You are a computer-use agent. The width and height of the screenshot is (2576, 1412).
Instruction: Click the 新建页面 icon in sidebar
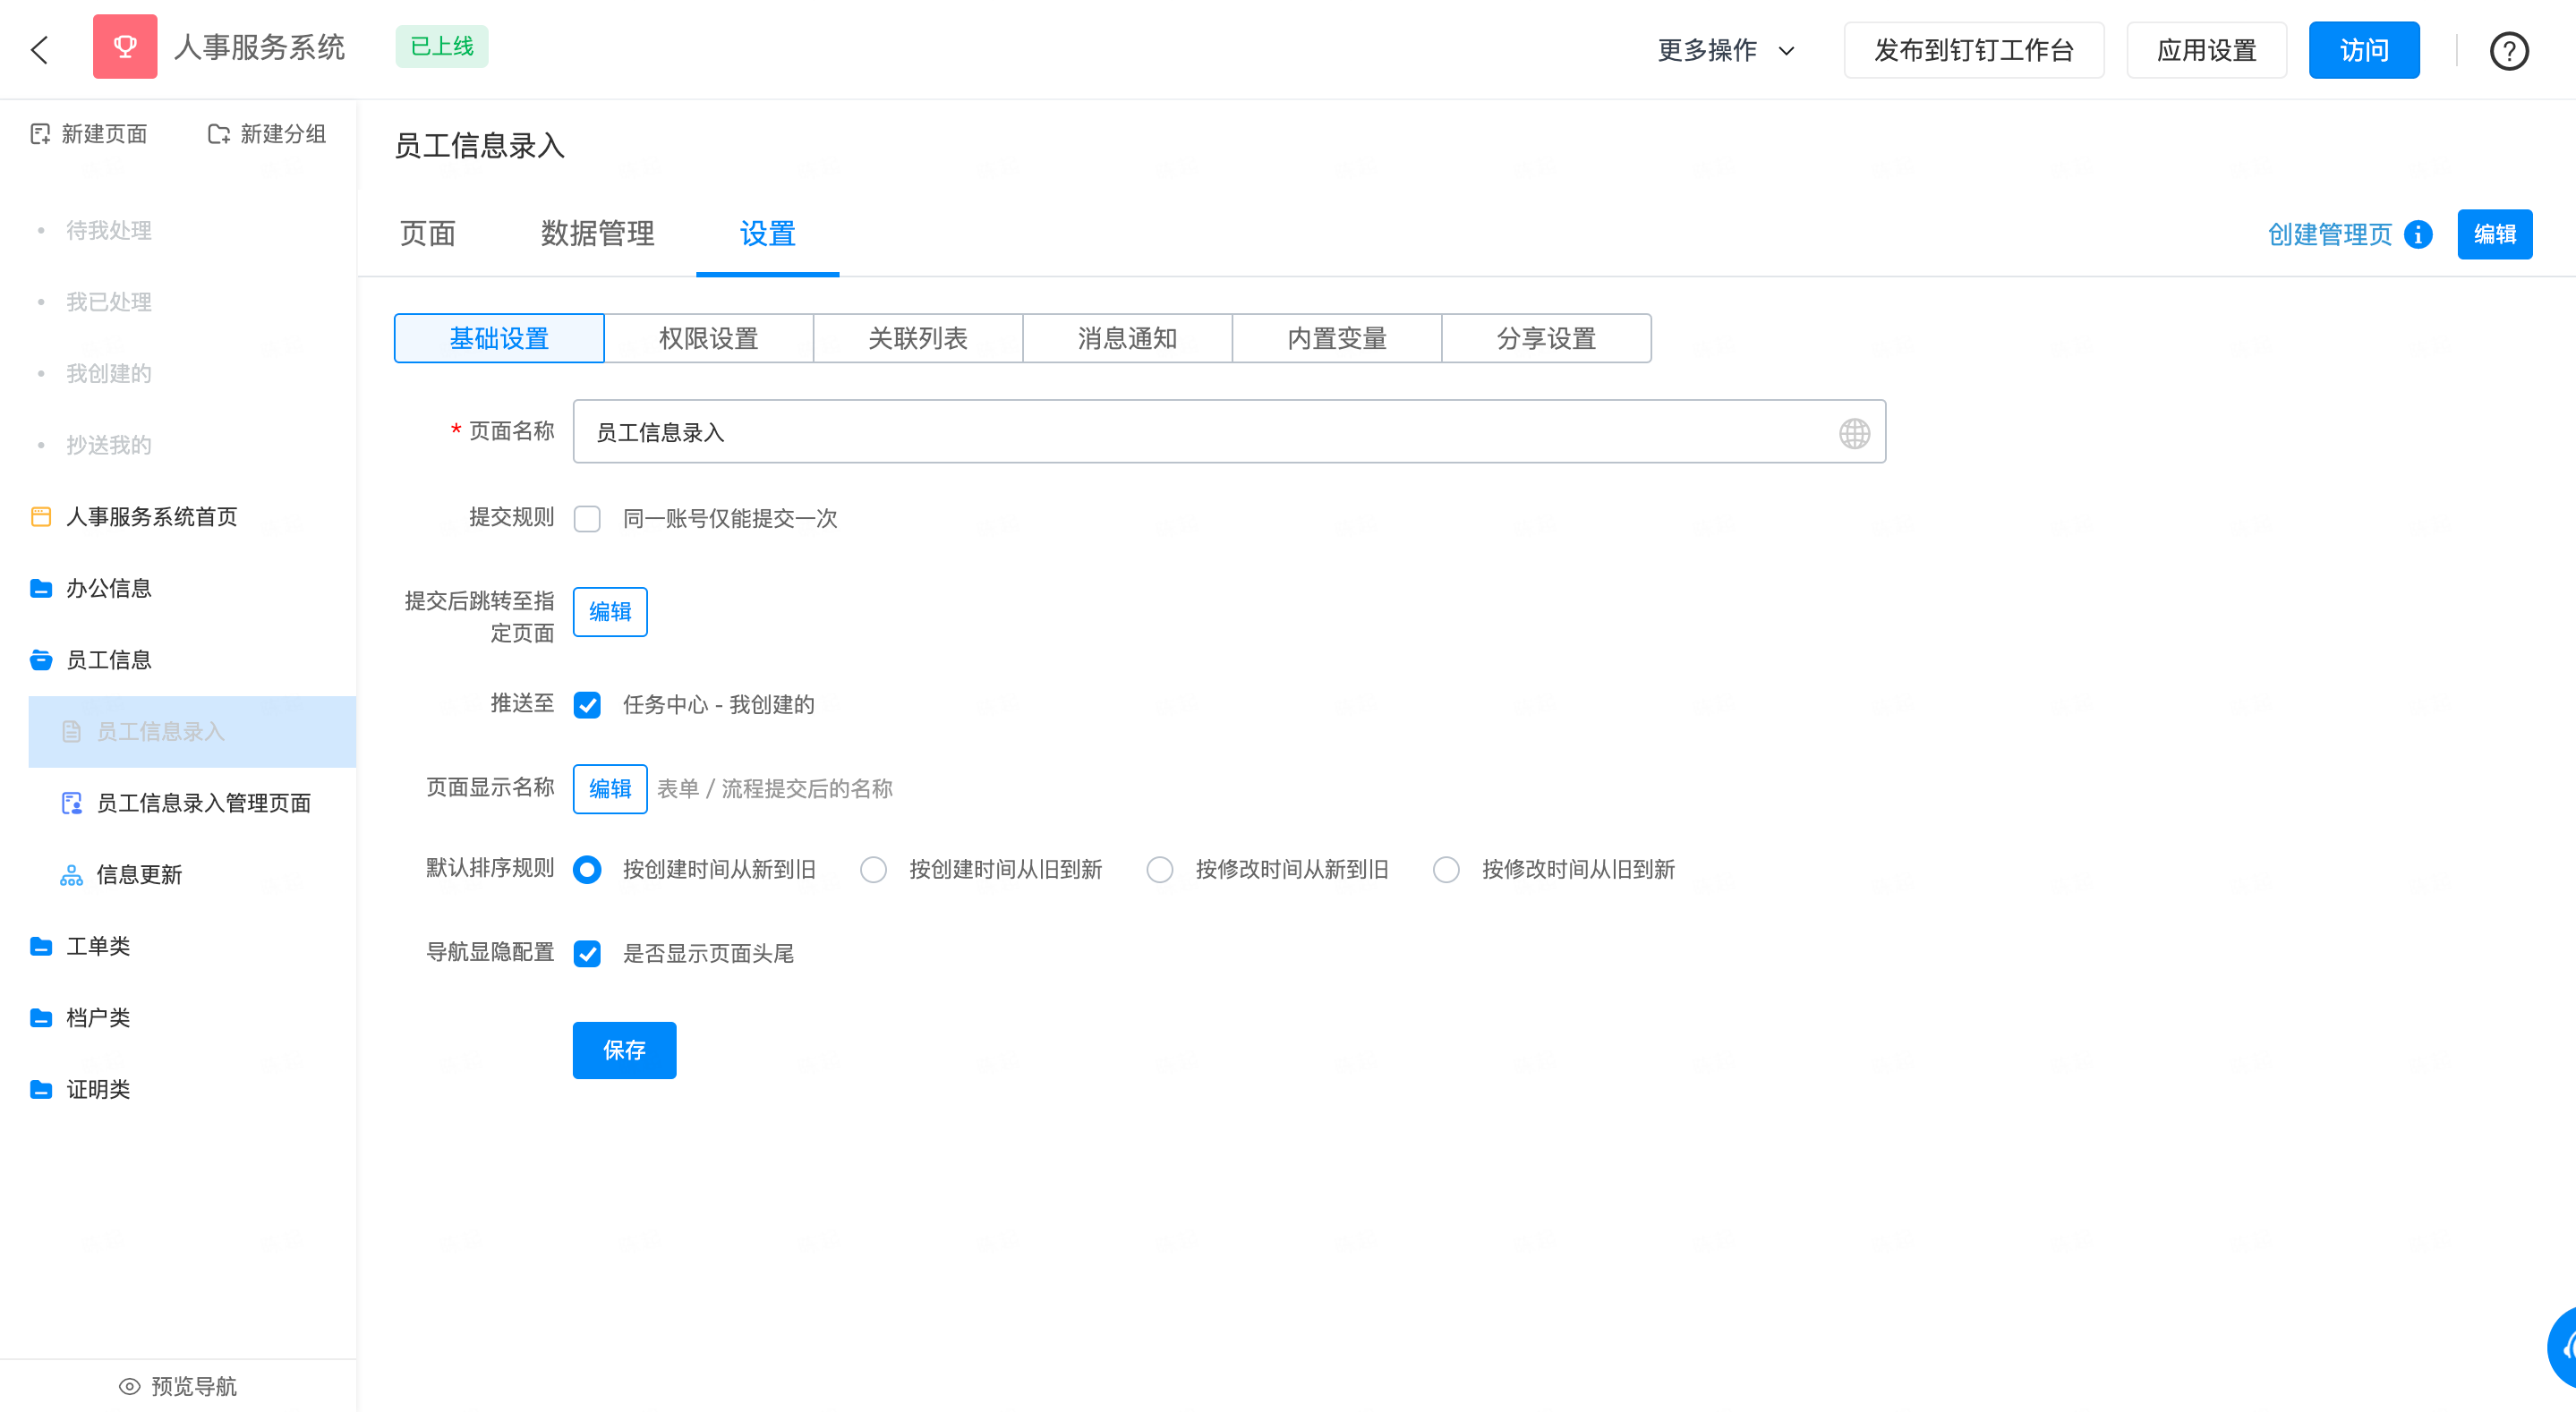[40, 133]
